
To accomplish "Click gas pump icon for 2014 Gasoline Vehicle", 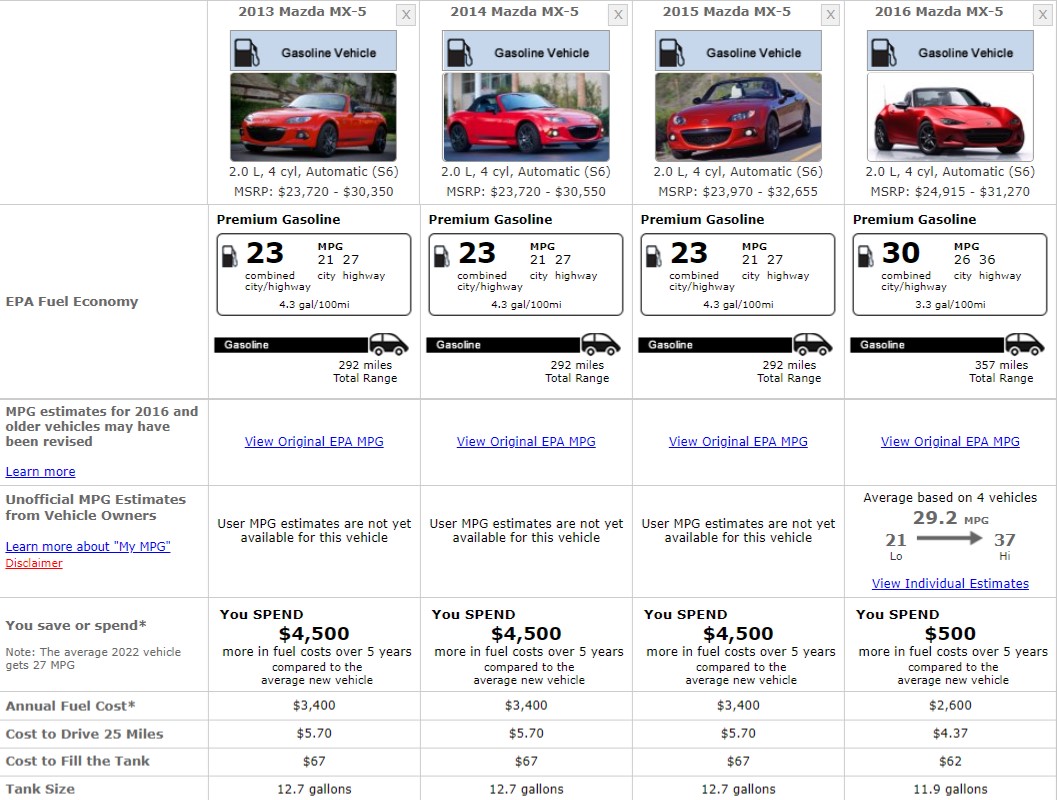I will click(x=459, y=53).
